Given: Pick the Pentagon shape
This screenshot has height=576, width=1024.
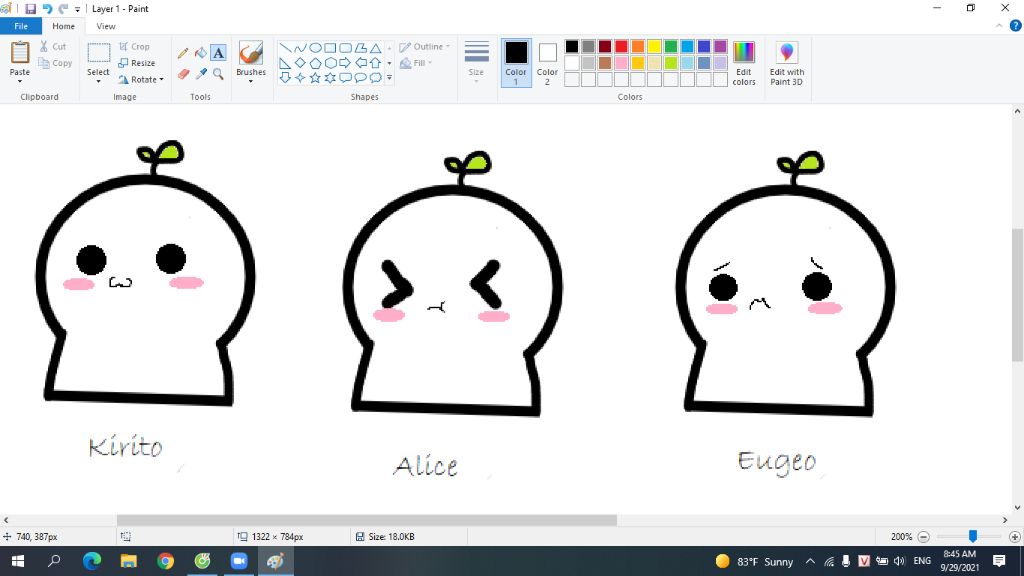Looking at the screenshot, I should 315,63.
